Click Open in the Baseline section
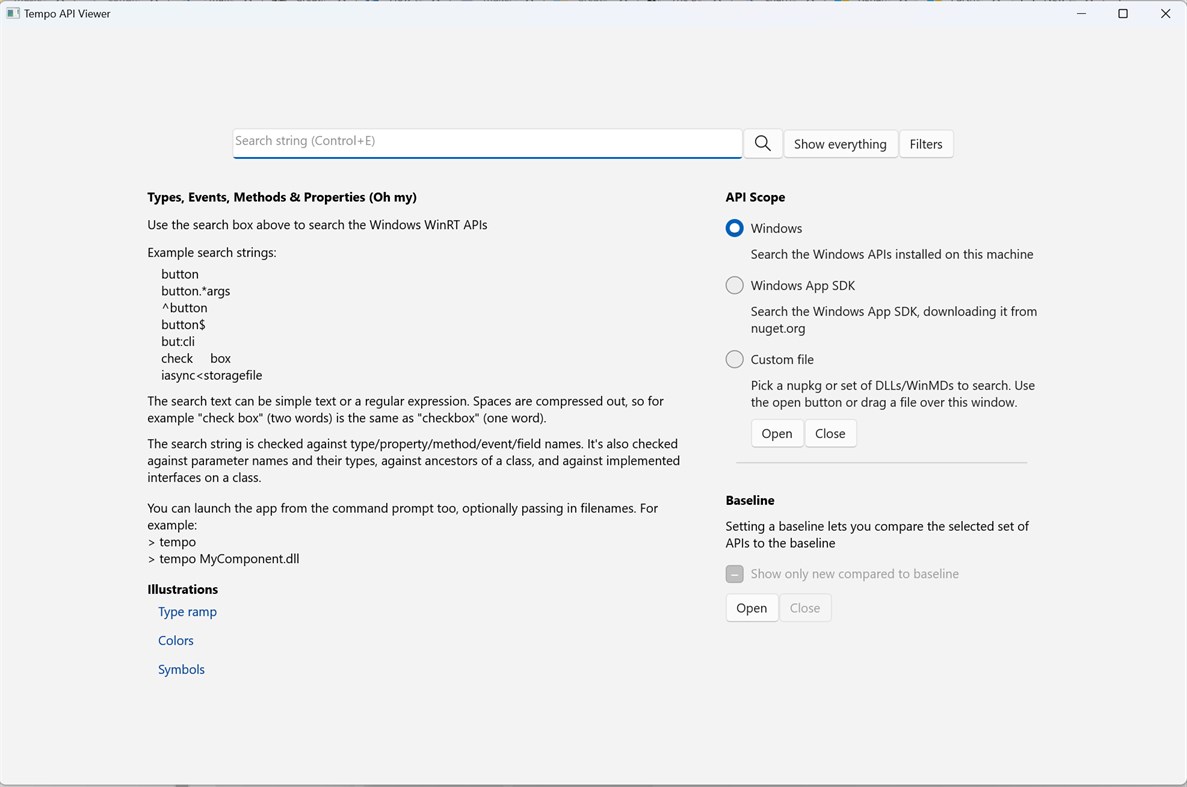The width and height of the screenshot is (1187, 787). [751, 607]
